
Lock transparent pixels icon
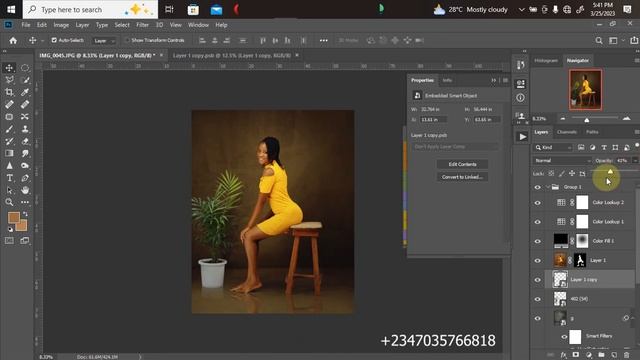[551, 173]
